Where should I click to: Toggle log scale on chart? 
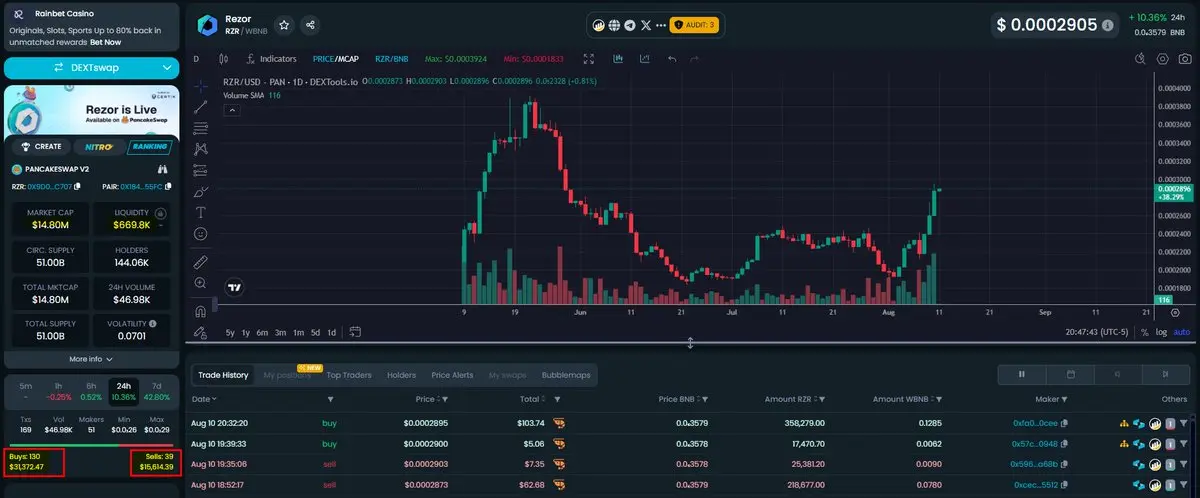[x=1162, y=332]
